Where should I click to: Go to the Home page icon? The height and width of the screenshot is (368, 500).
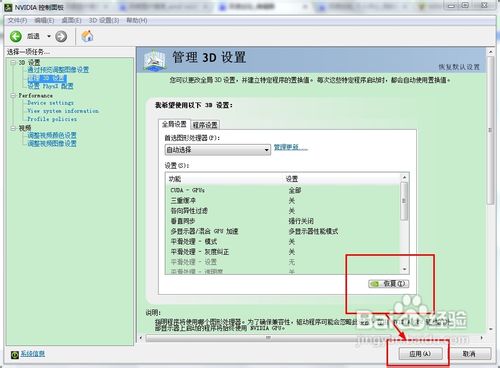(x=87, y=36)
